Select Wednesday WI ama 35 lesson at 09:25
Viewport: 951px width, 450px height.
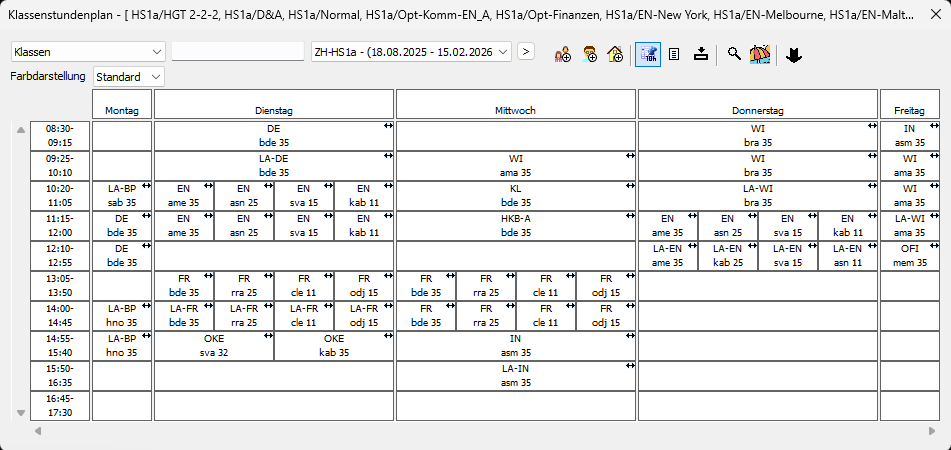point(516,165)
